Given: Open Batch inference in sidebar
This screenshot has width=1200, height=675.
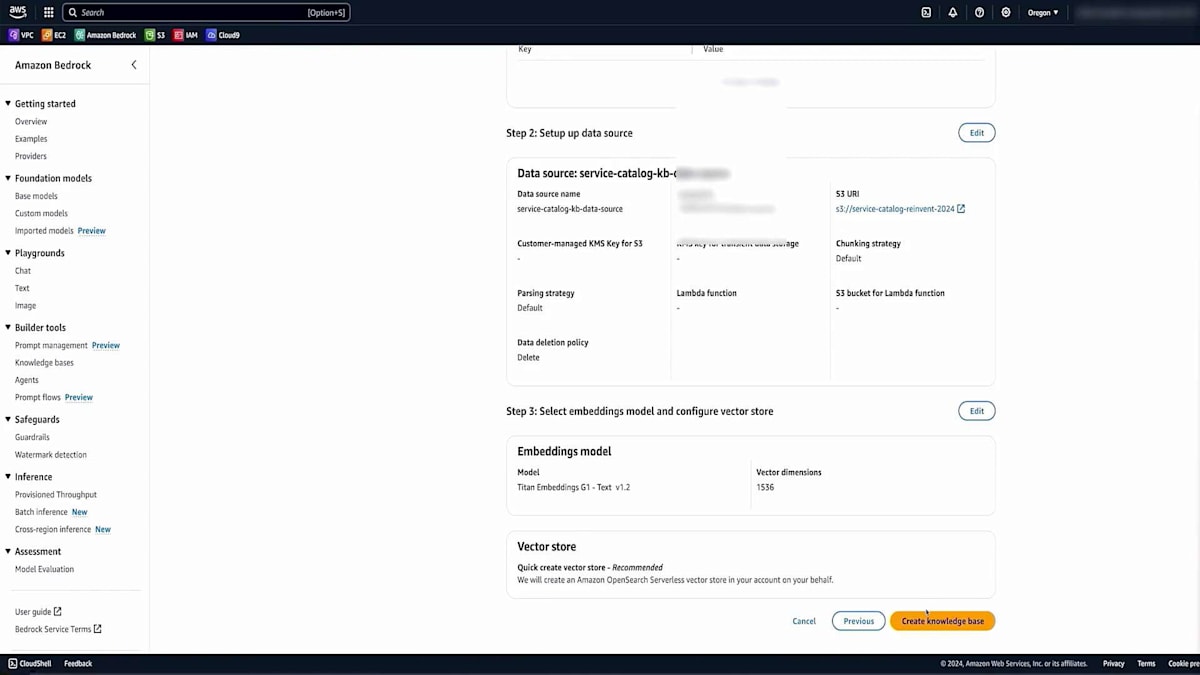Looking at the screenshot, I should click(x=41, y=512).
